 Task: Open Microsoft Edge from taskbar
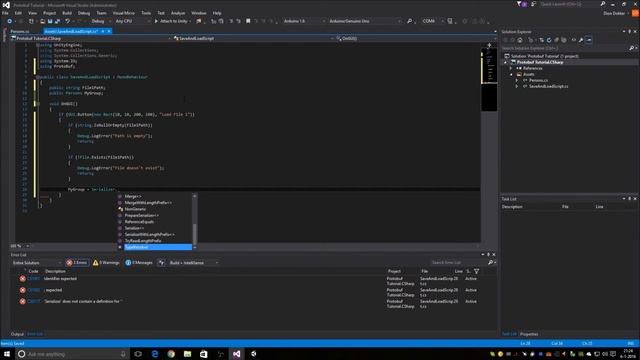coord(155,354)
